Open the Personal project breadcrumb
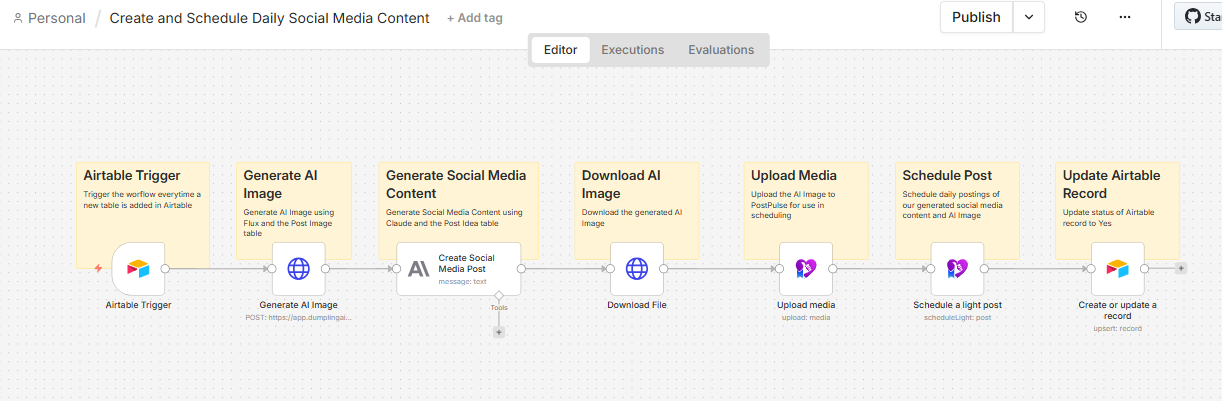 [49, 18]
